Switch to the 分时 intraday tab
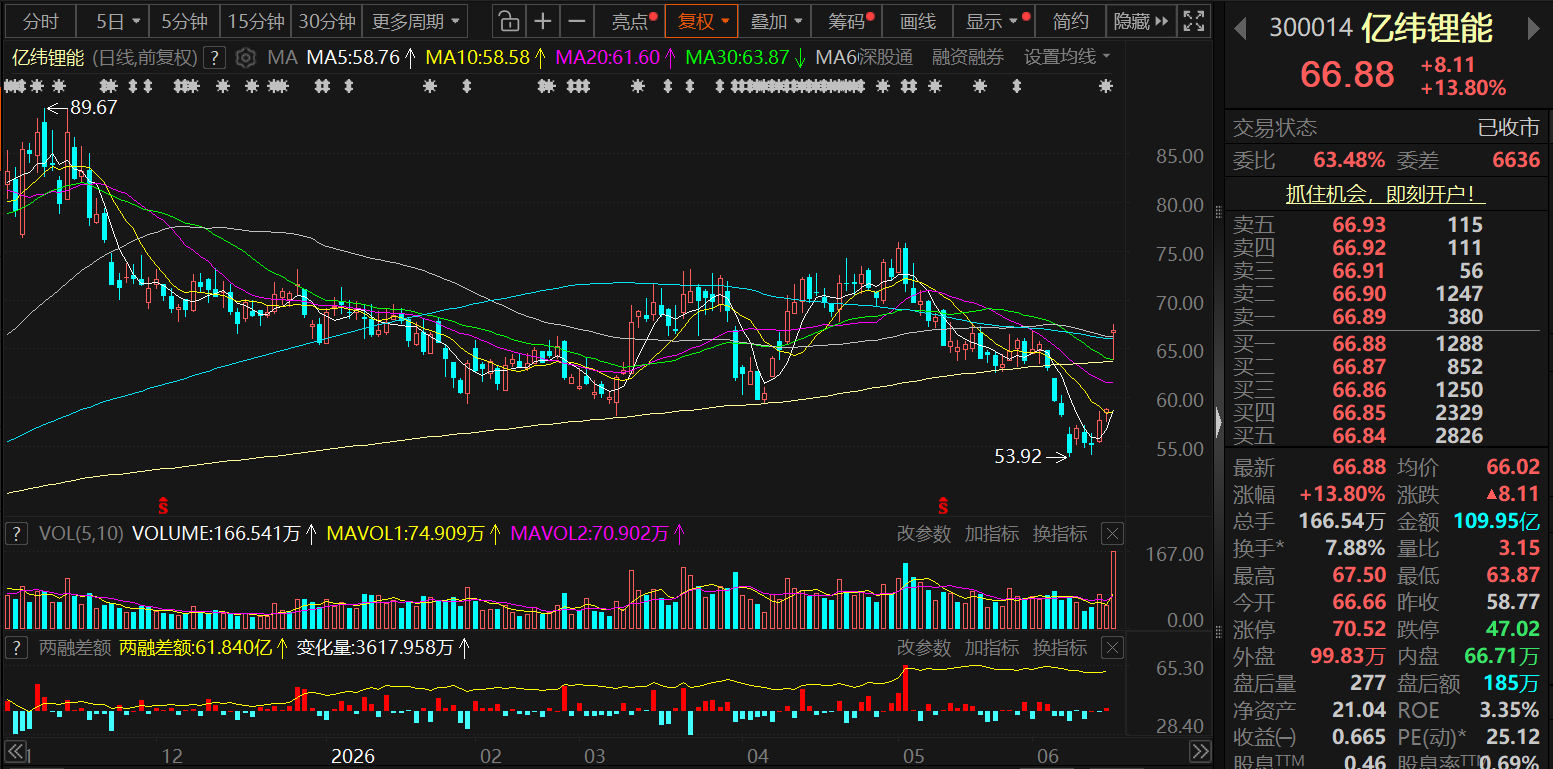 coord(41,21)
